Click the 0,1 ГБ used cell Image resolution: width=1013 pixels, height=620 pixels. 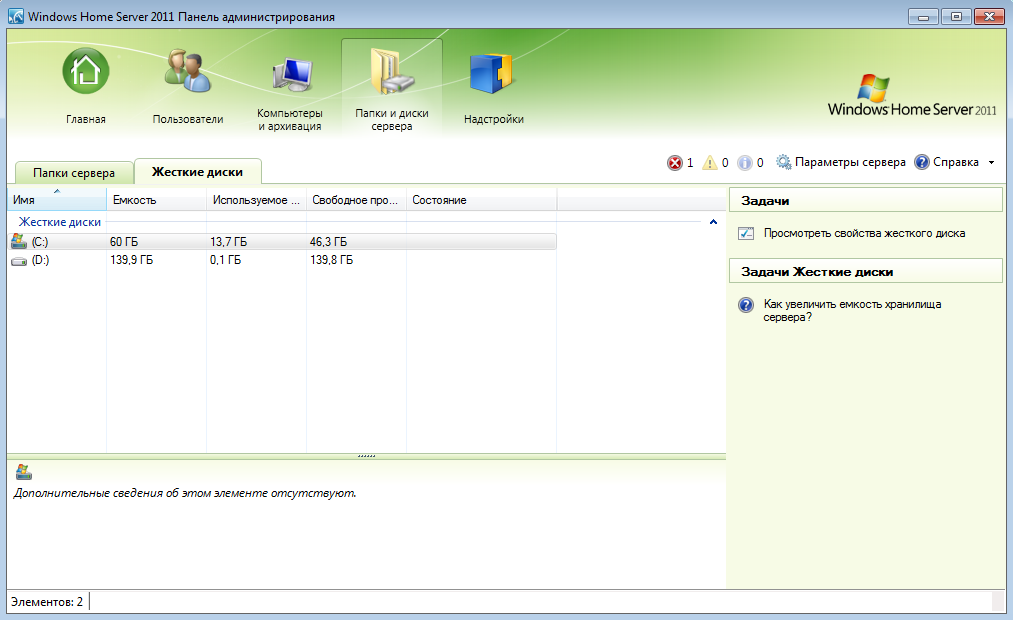225,260
